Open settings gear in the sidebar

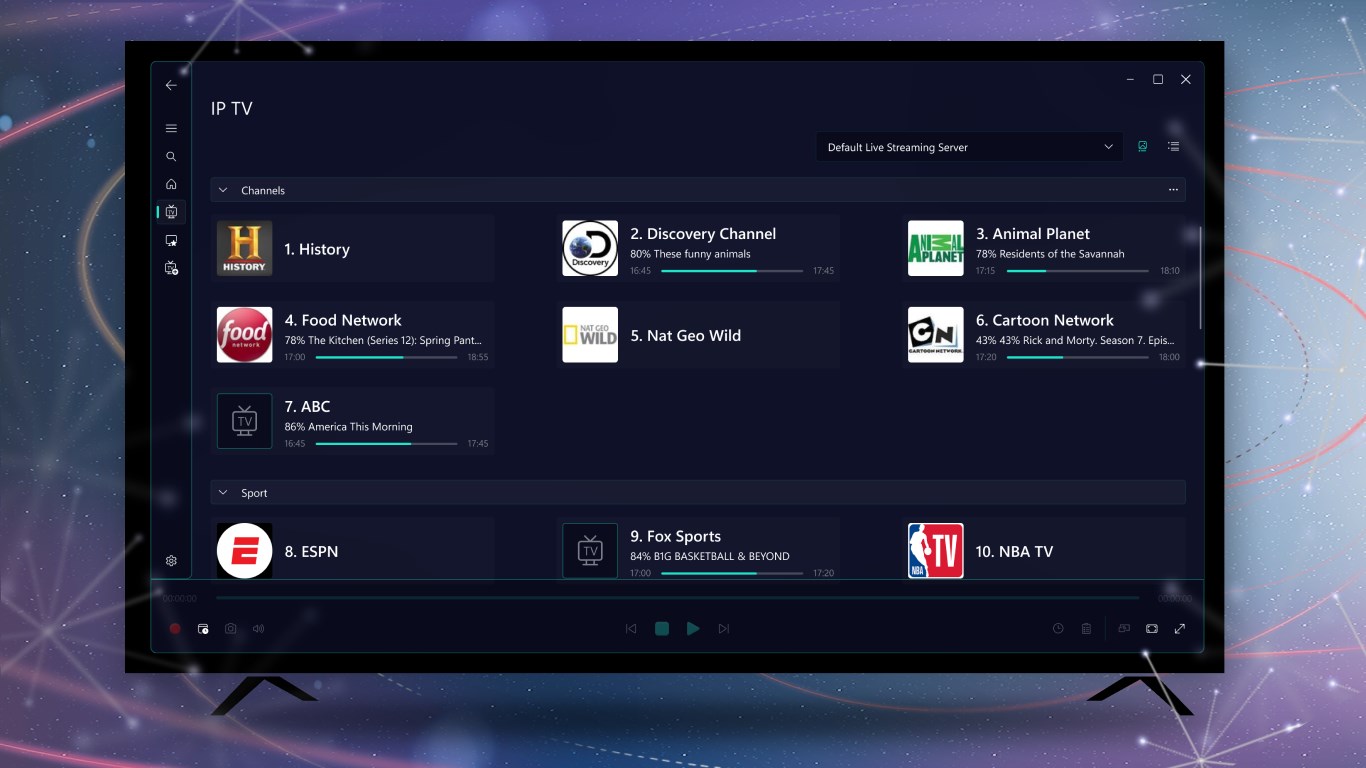171,561
